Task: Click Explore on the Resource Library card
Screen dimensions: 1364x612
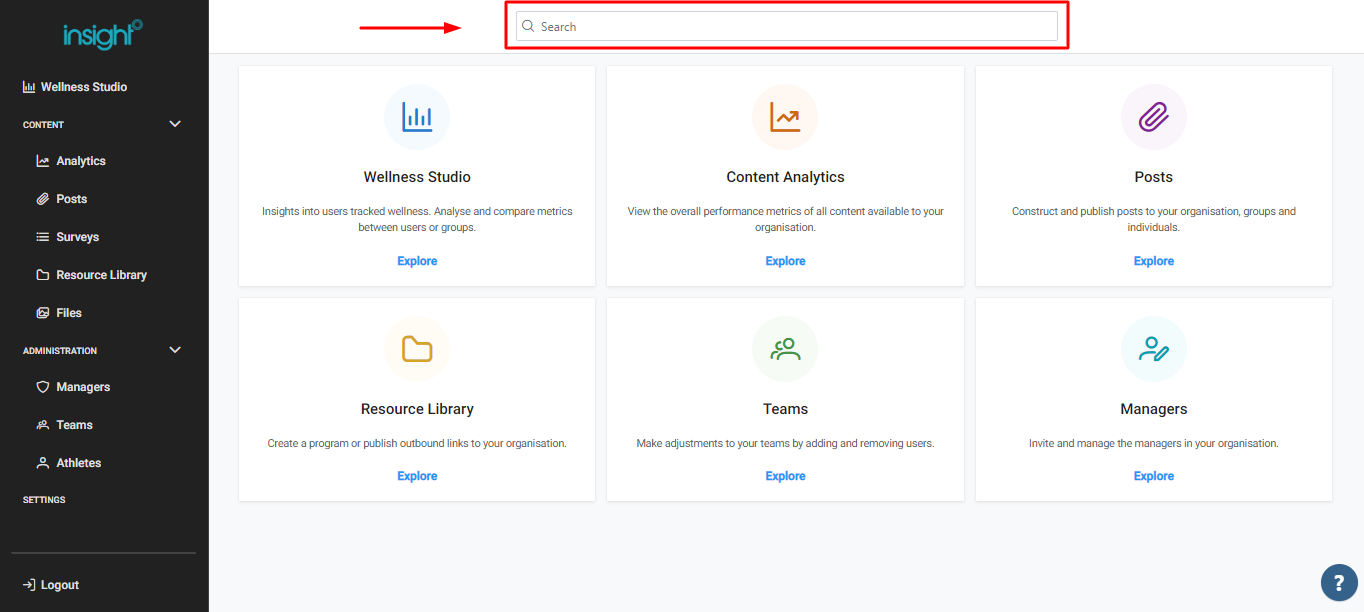Action: 417,476
